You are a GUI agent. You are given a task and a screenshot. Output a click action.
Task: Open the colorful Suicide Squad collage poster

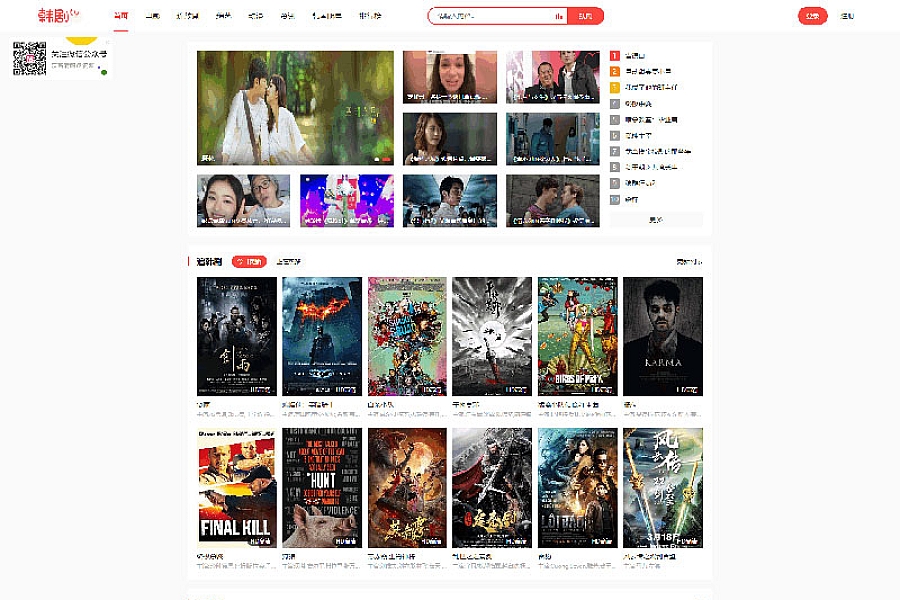click(x=407, y=336)
